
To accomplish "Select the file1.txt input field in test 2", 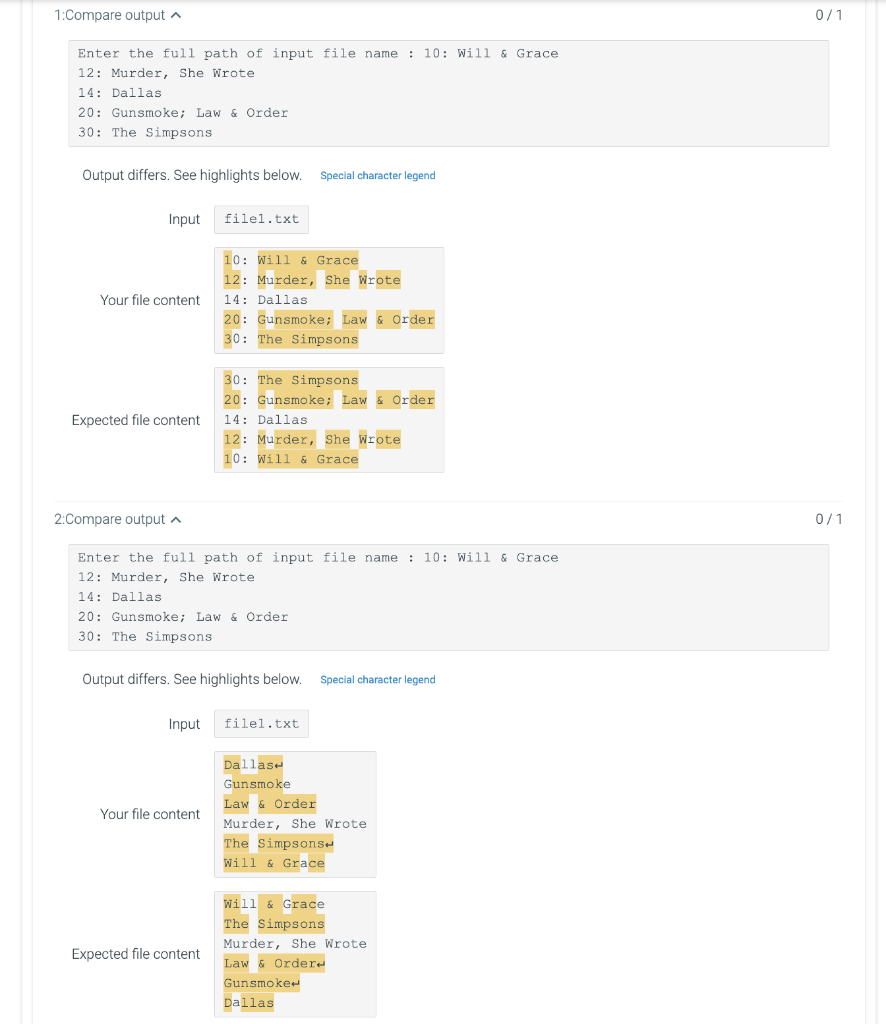I will (x=261, y=723).
